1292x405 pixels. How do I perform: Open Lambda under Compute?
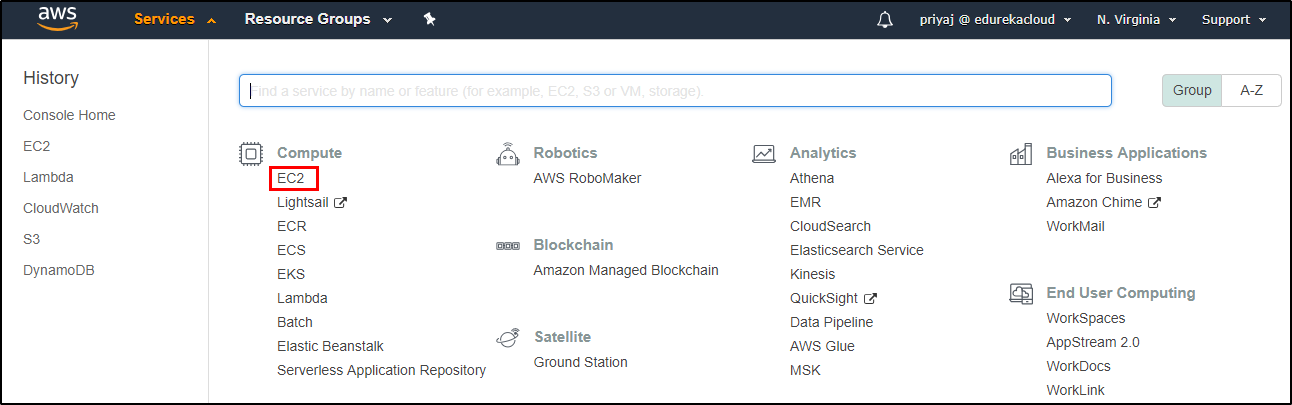(x=302, y=298)
